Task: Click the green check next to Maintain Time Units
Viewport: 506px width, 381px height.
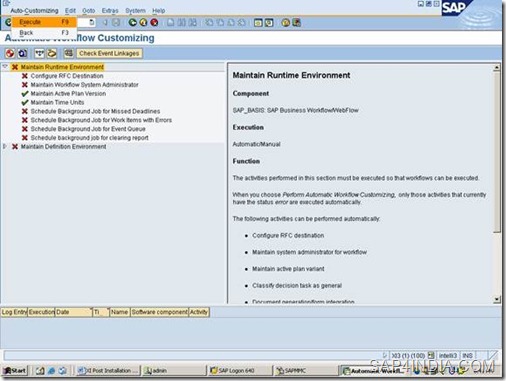Action: (25, 102)
